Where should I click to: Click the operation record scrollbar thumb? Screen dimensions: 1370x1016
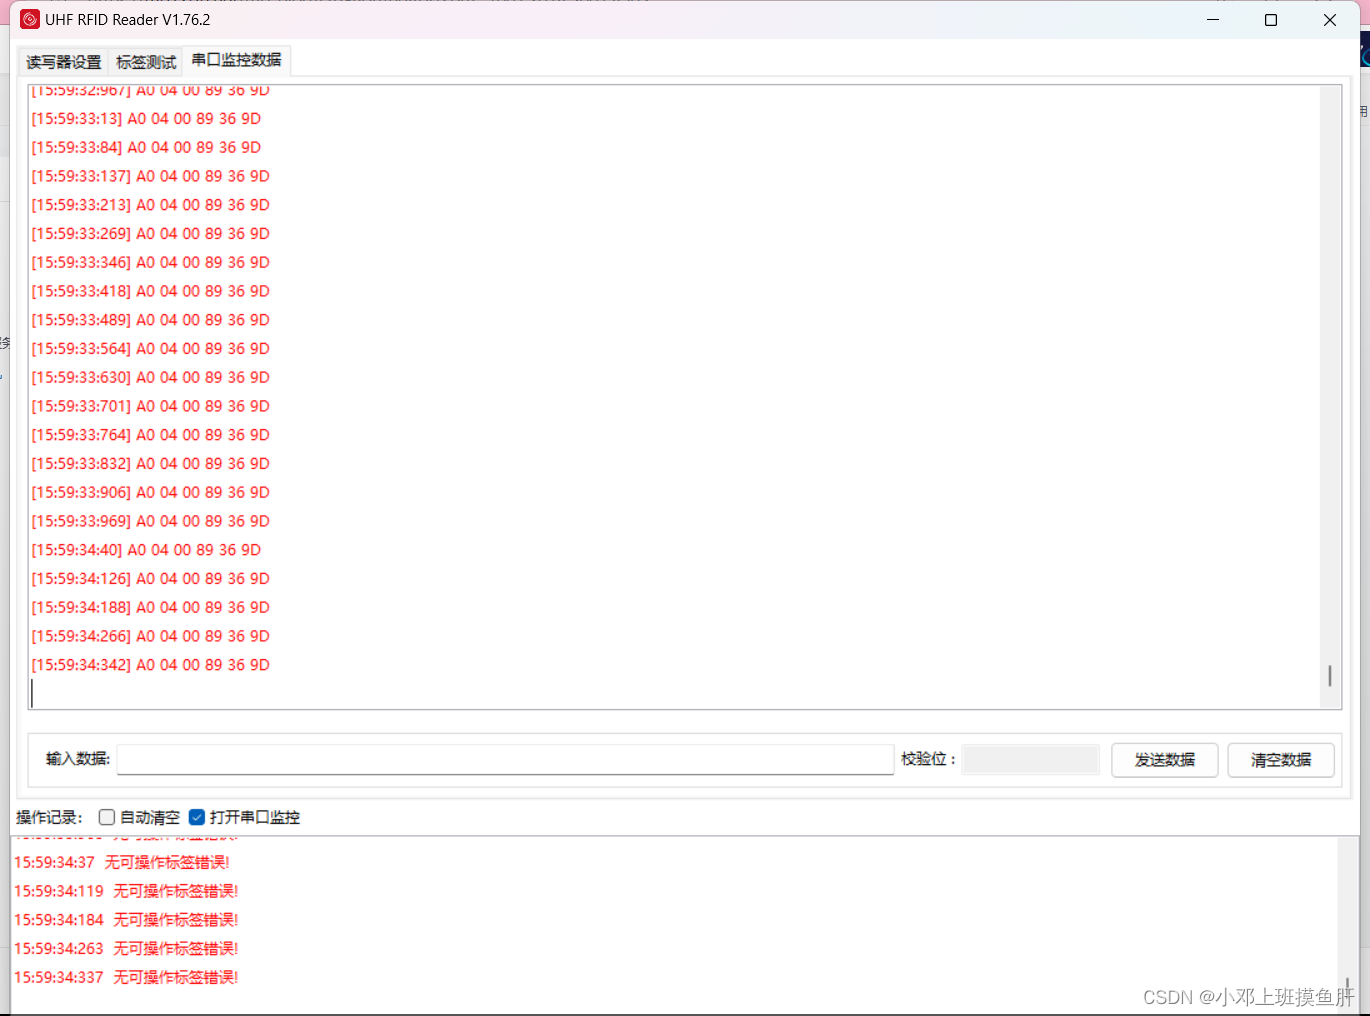pos(1348,988)
